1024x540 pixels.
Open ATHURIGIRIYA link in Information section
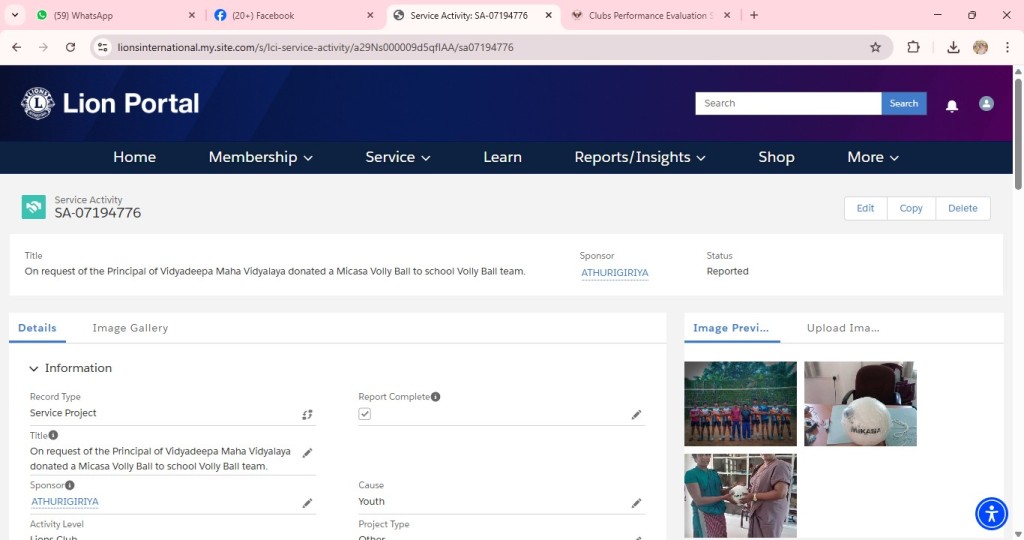65,501
